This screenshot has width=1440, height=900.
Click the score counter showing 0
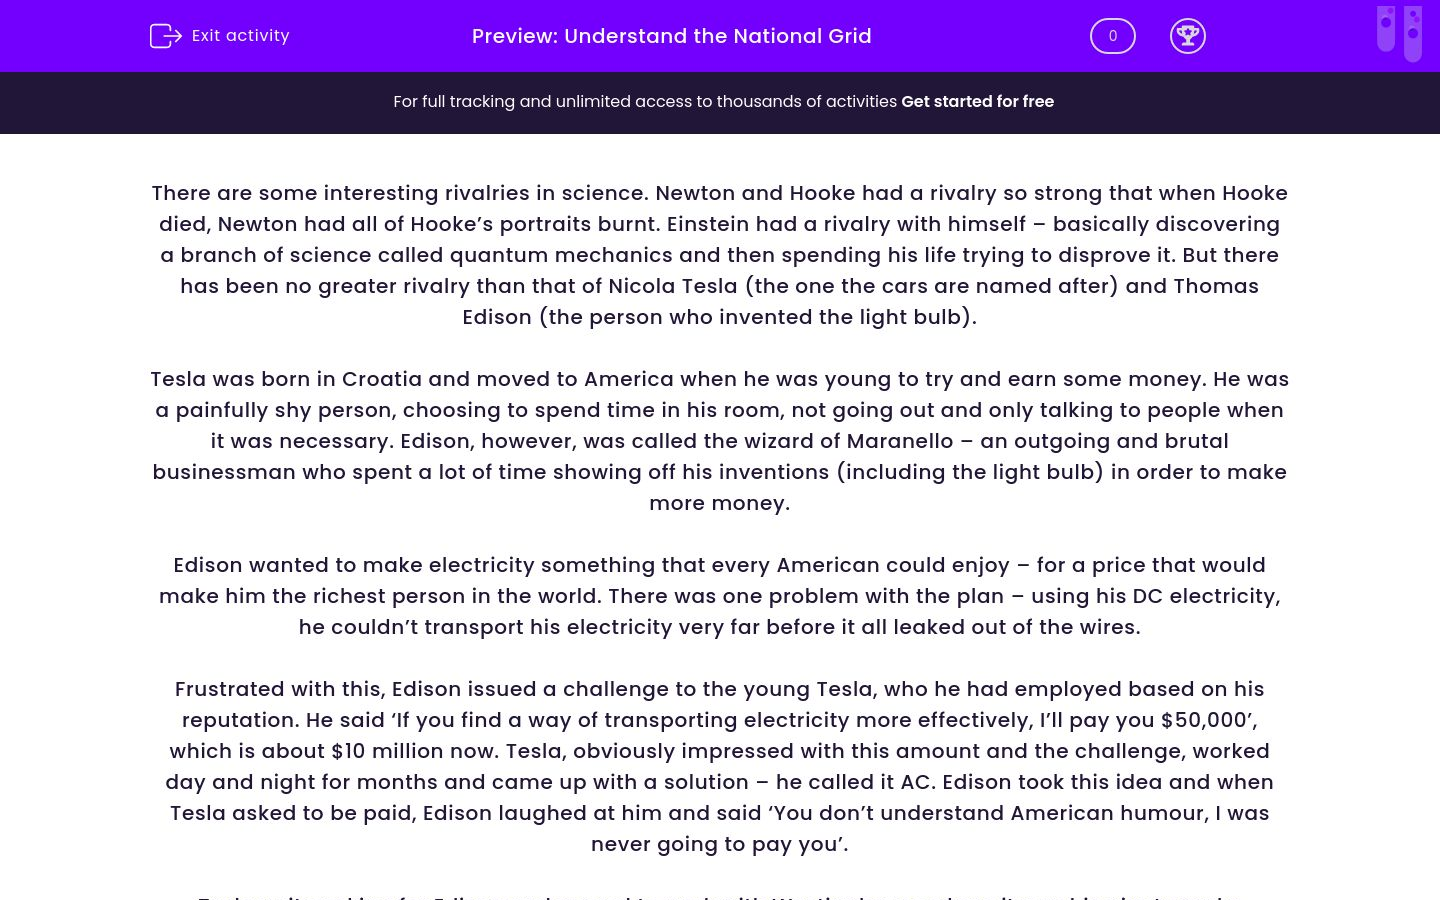[1112, 36]
